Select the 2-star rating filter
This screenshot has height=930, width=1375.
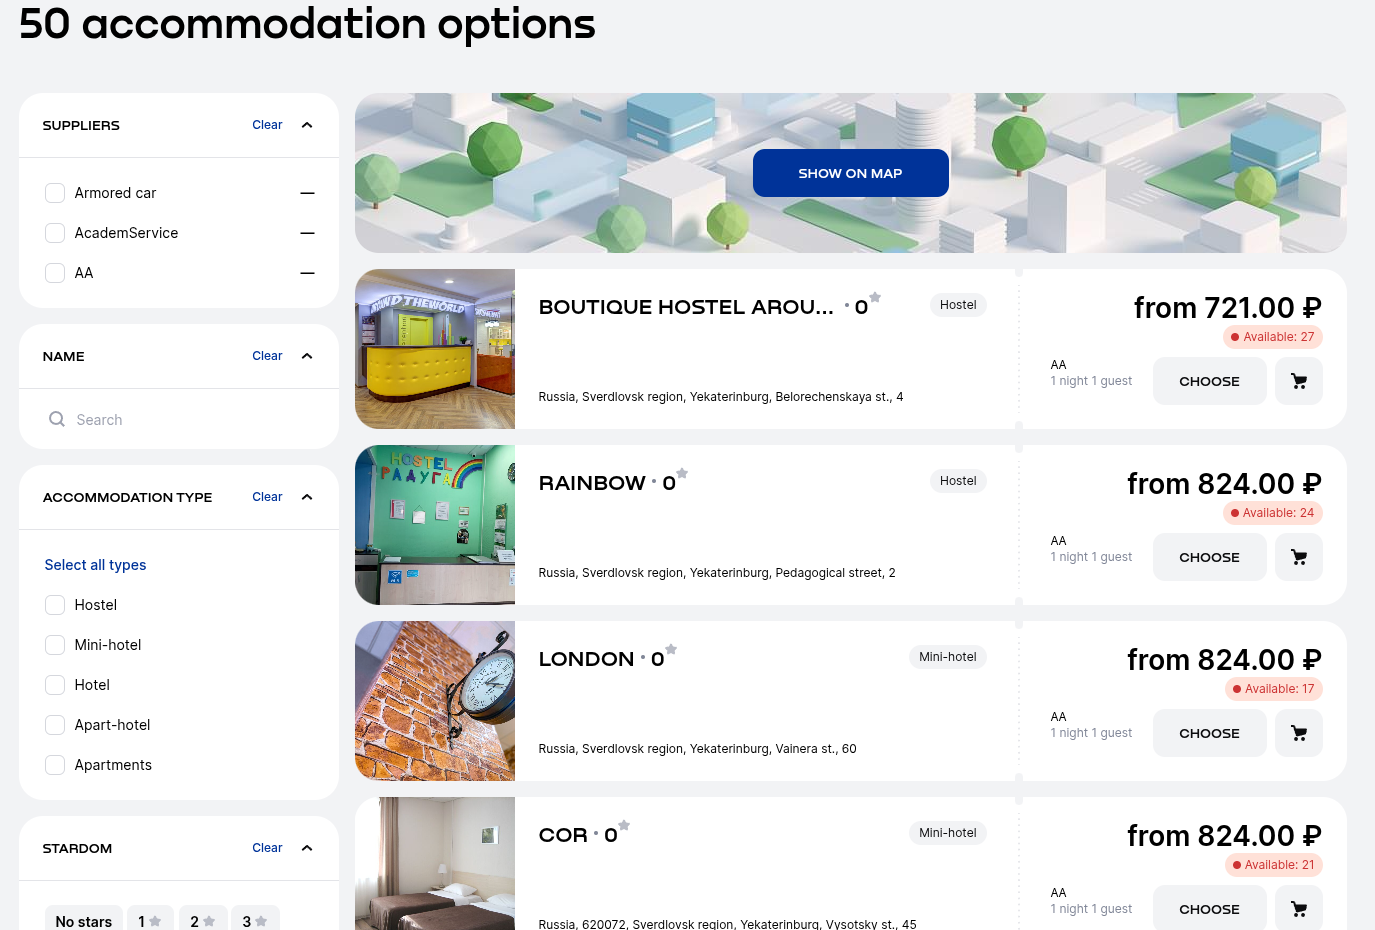coord(202,920)
